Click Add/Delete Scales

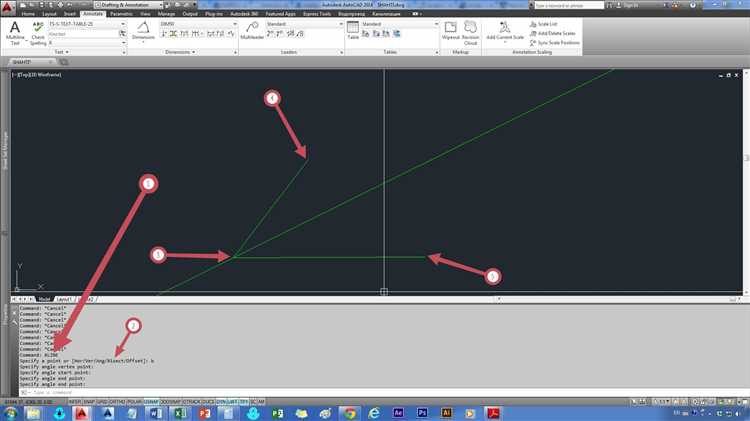pyautogui.click(x=552, y=33)
